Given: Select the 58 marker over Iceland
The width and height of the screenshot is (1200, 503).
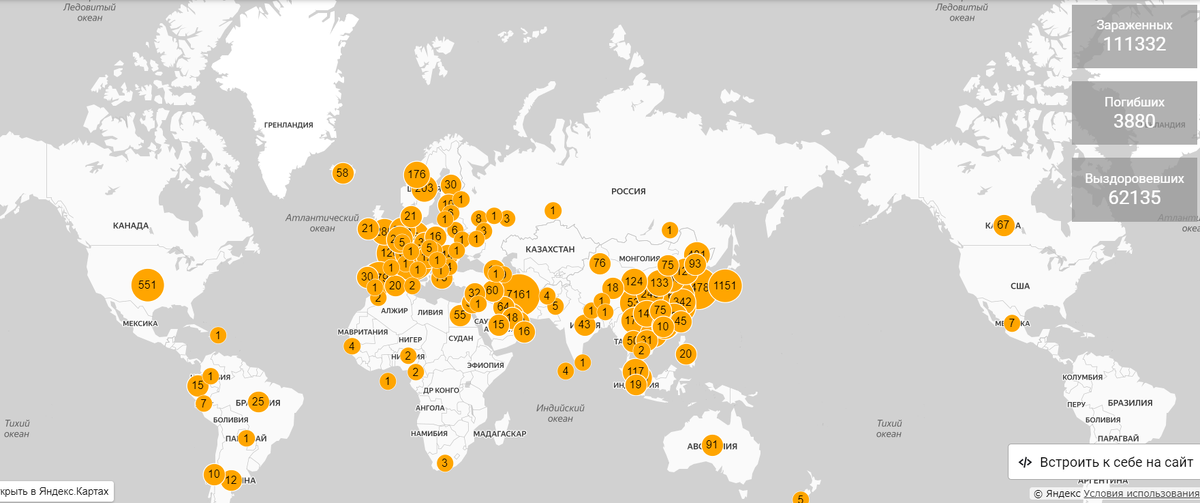Looking at the screenshot, I should pos(343,173).
